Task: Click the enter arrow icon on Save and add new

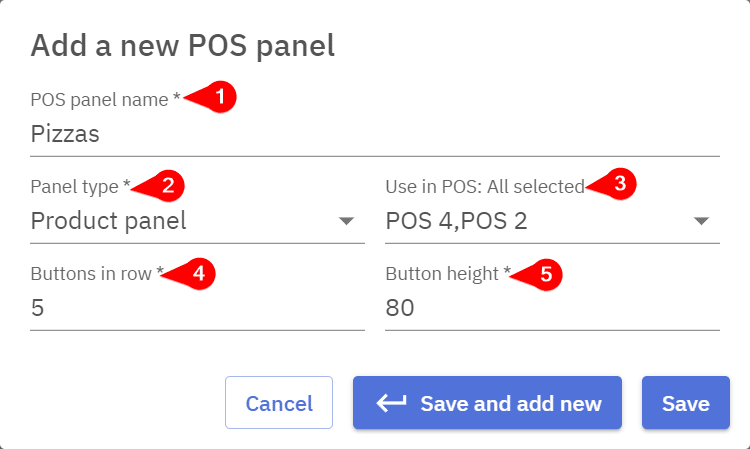Action: 391,403
